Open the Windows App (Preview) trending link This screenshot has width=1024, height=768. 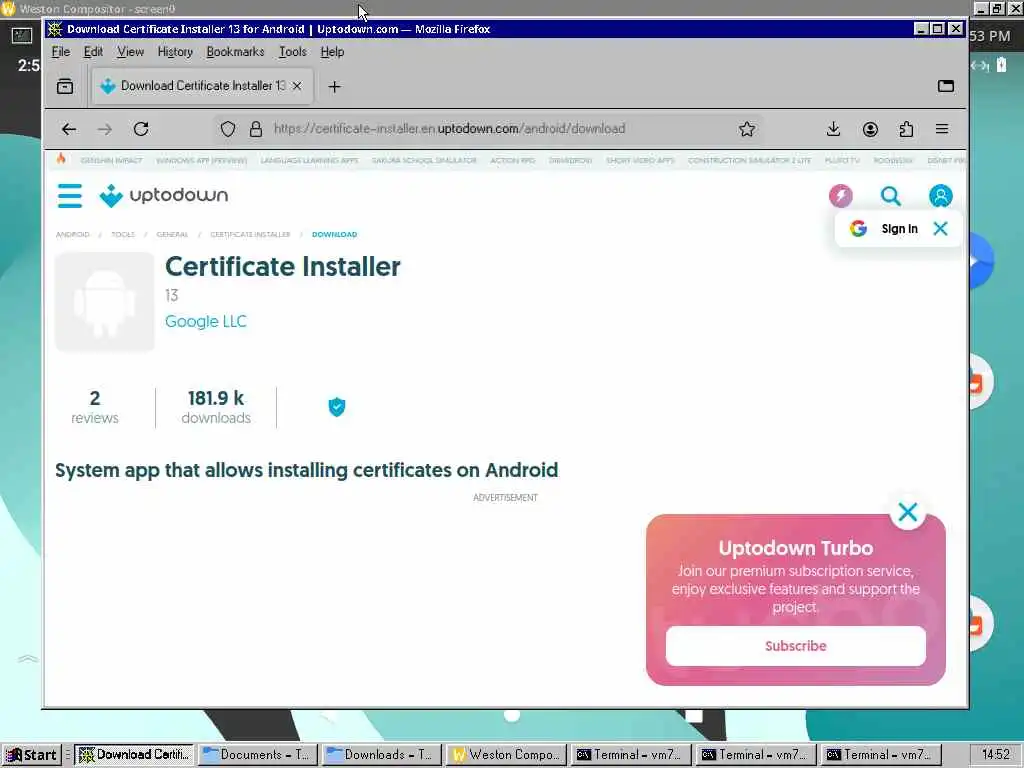point(202,160)
